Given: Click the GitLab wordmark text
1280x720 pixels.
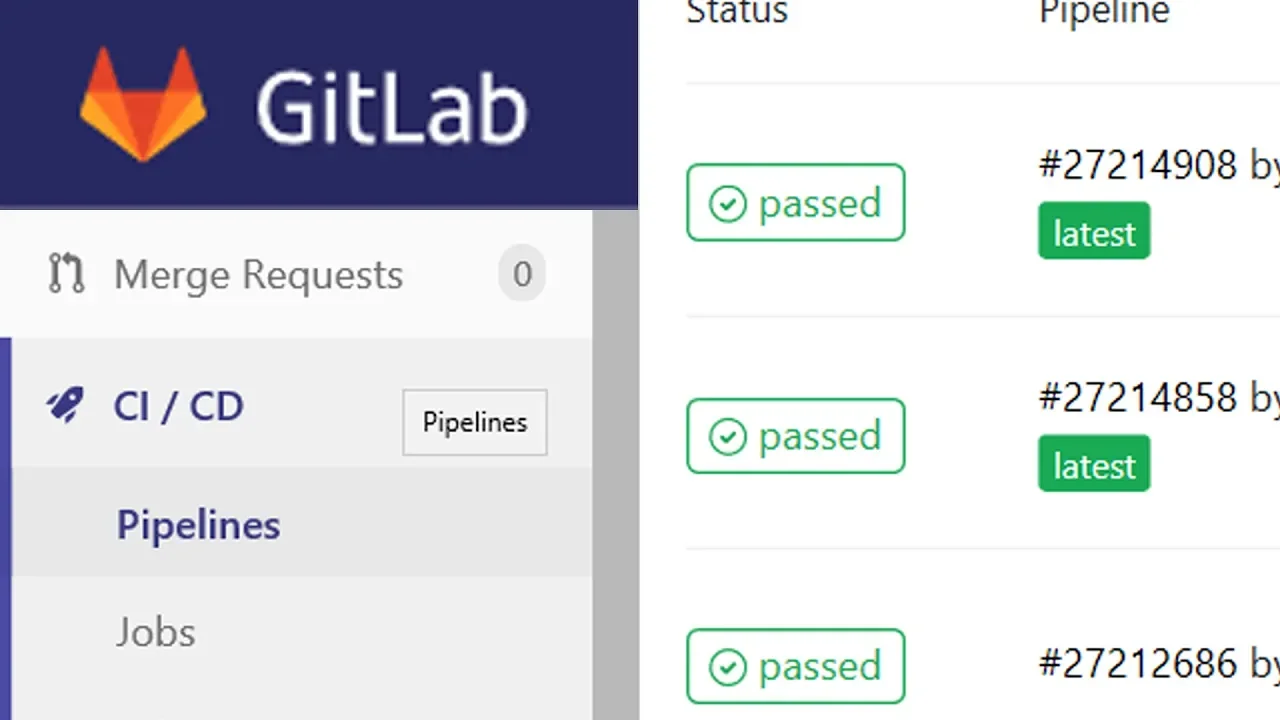Looking at the screenshot, I should click(x=391, y=107).
